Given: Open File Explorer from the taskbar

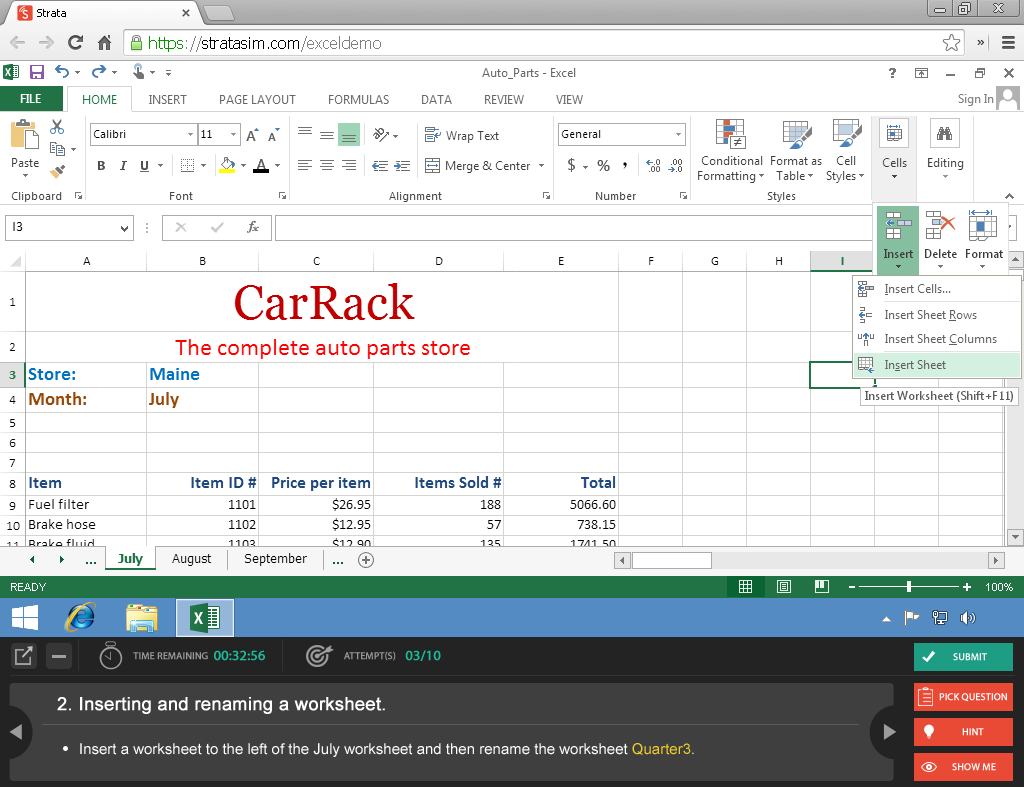Looking at the screenshot, I should (x=142, y=617).
